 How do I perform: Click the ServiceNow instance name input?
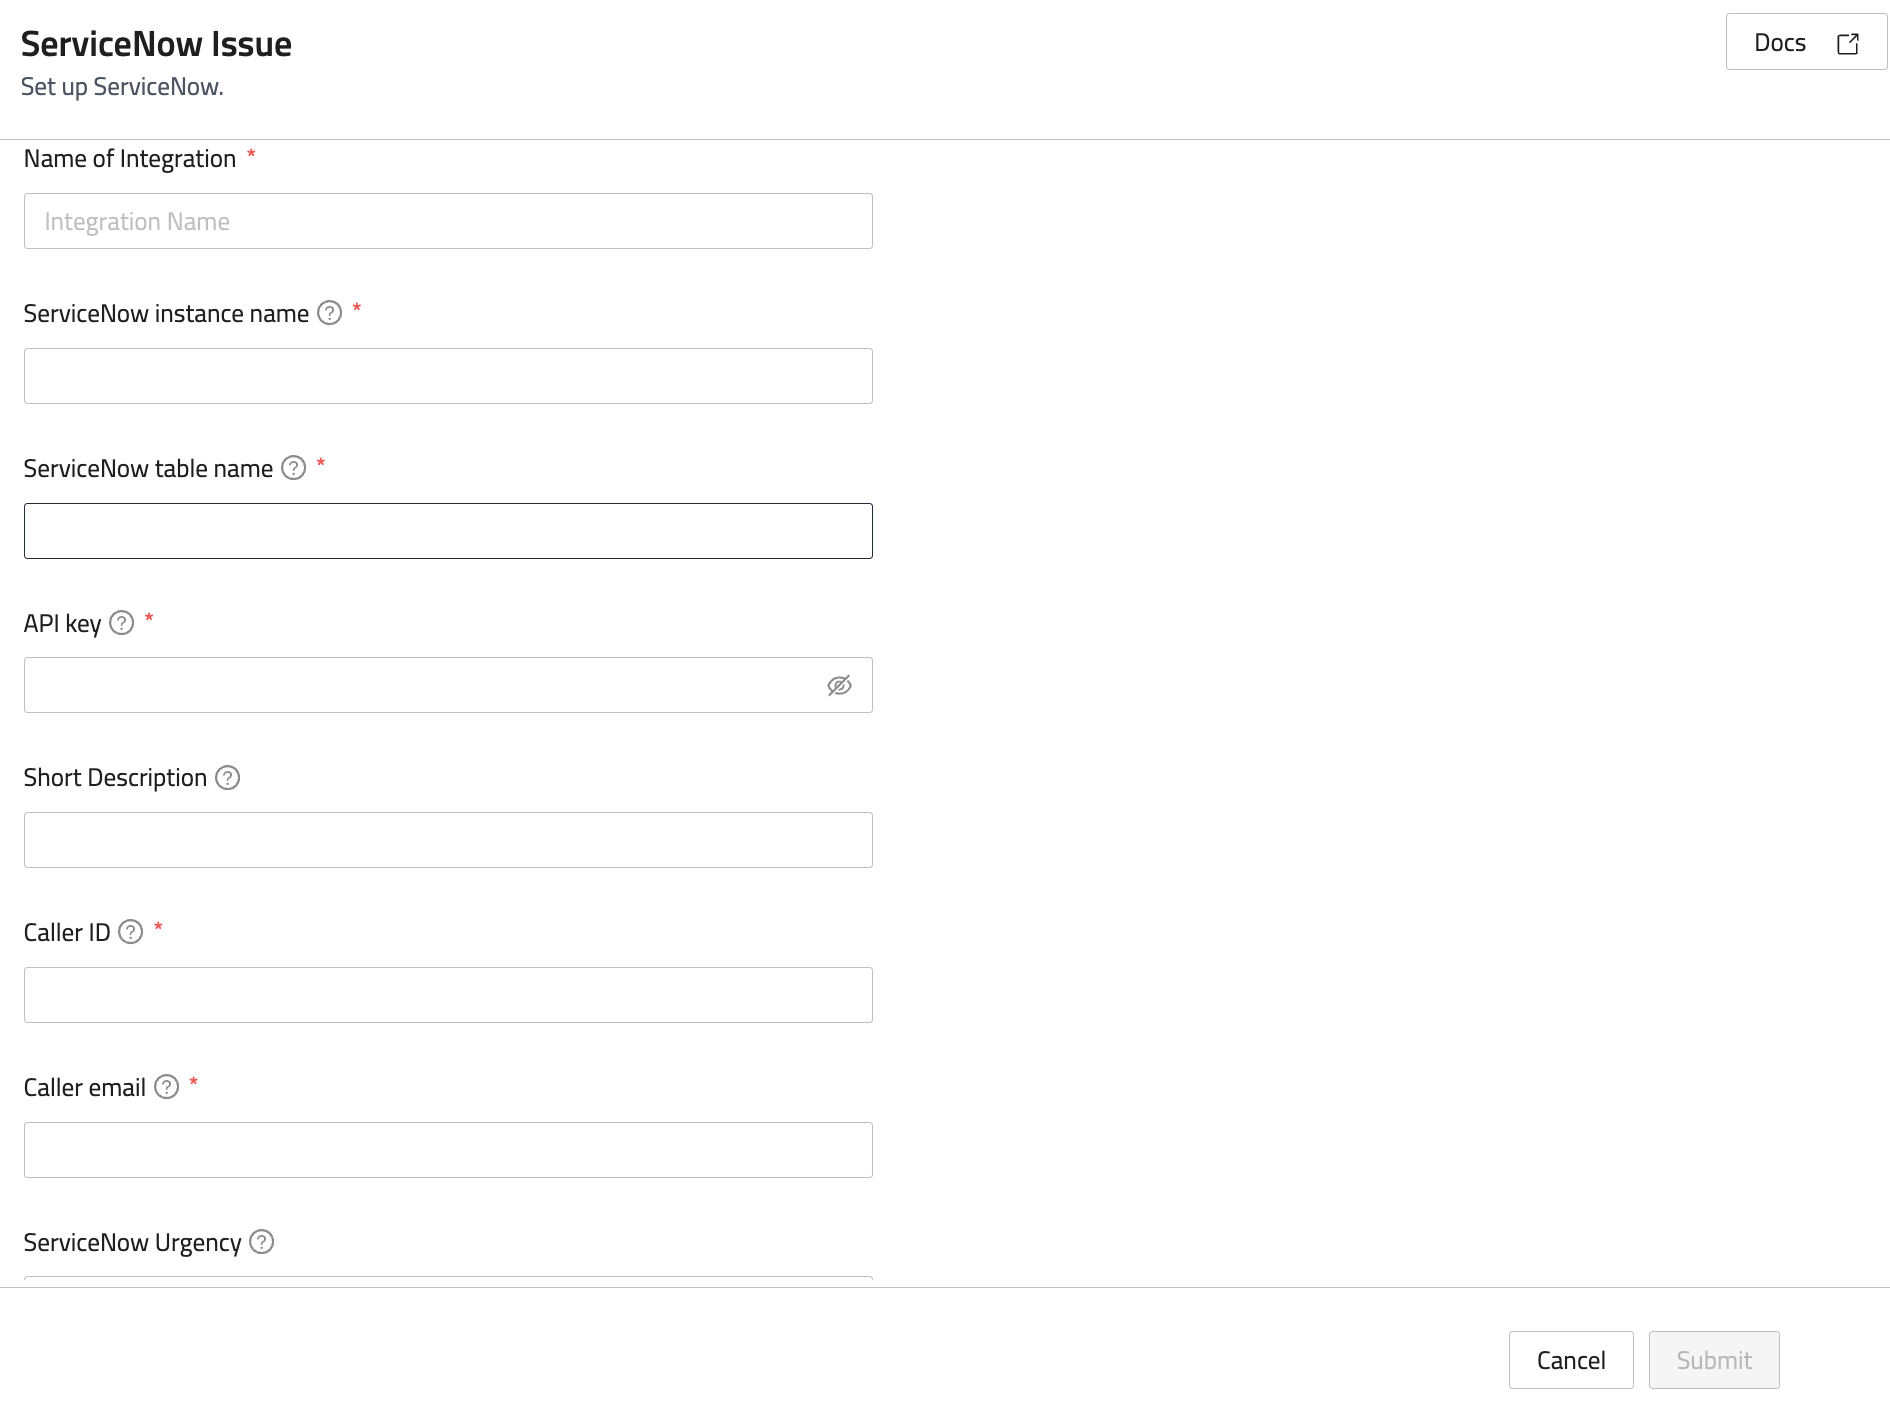pos(448,376)
